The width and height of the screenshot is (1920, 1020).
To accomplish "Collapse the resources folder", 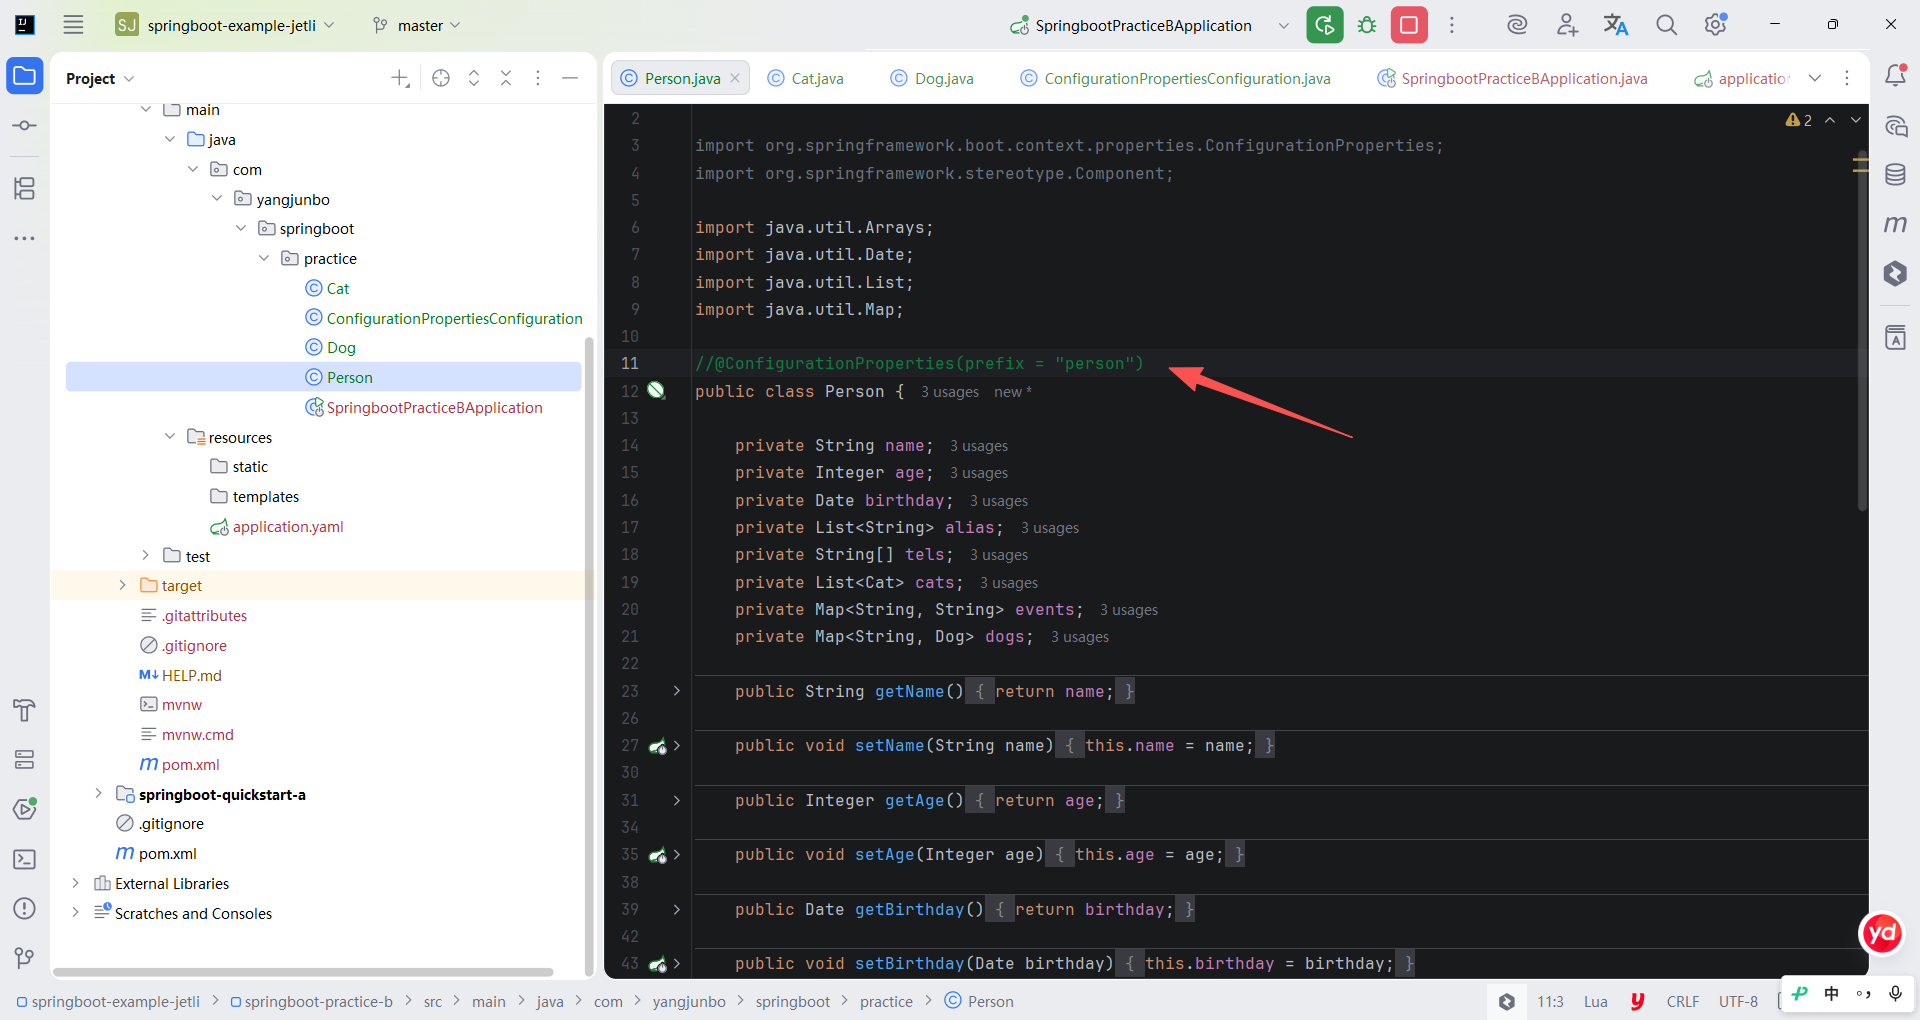I will [x=170, y=437].
